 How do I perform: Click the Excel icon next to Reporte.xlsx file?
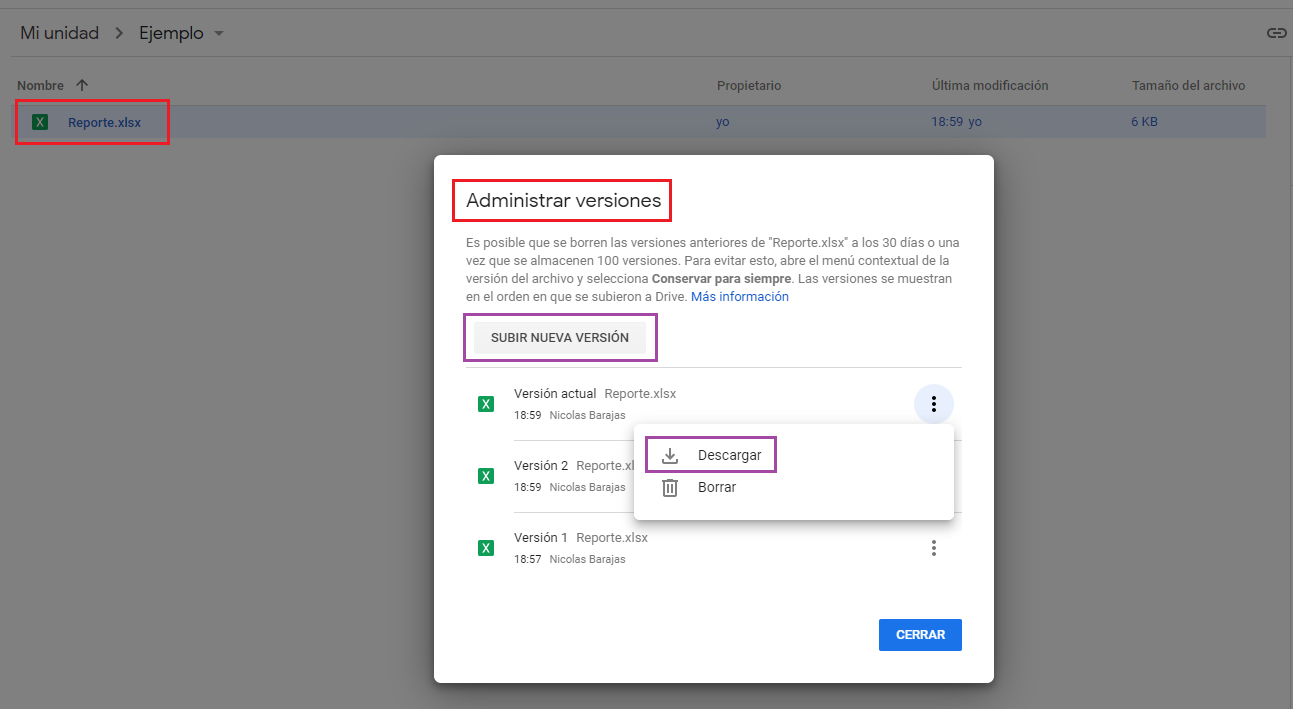click(x=40, y=122)
